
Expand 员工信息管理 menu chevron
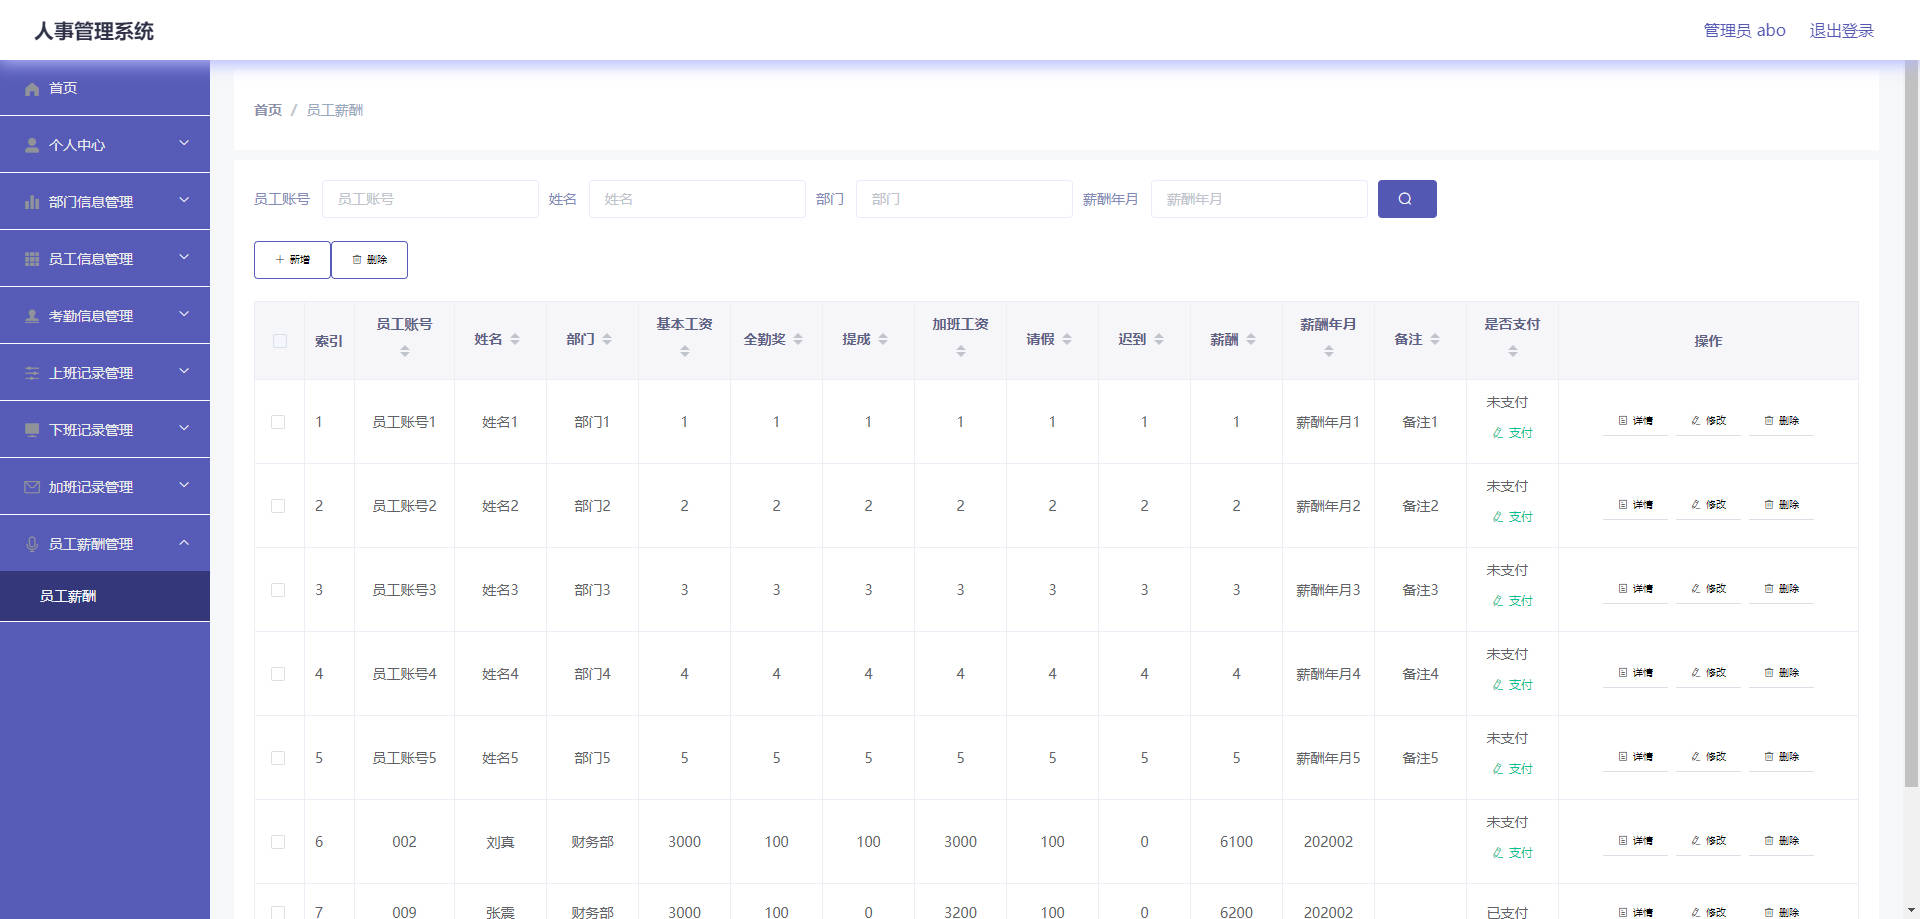184,257
